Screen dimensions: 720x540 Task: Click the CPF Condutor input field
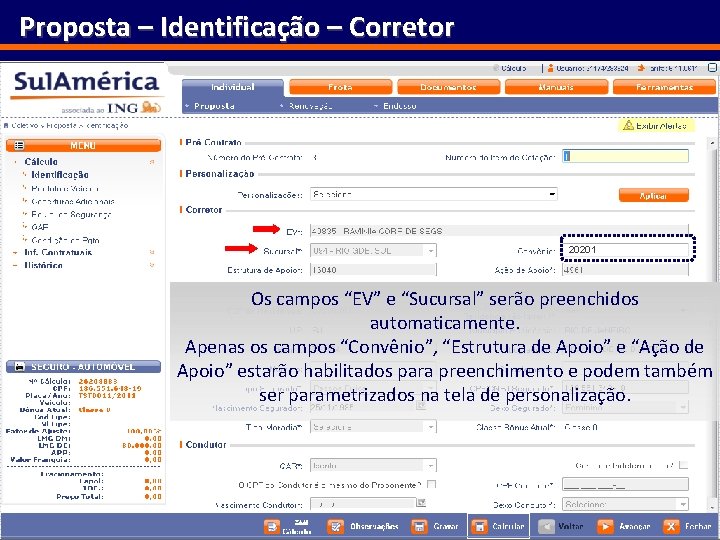click(x=626, y=484)
